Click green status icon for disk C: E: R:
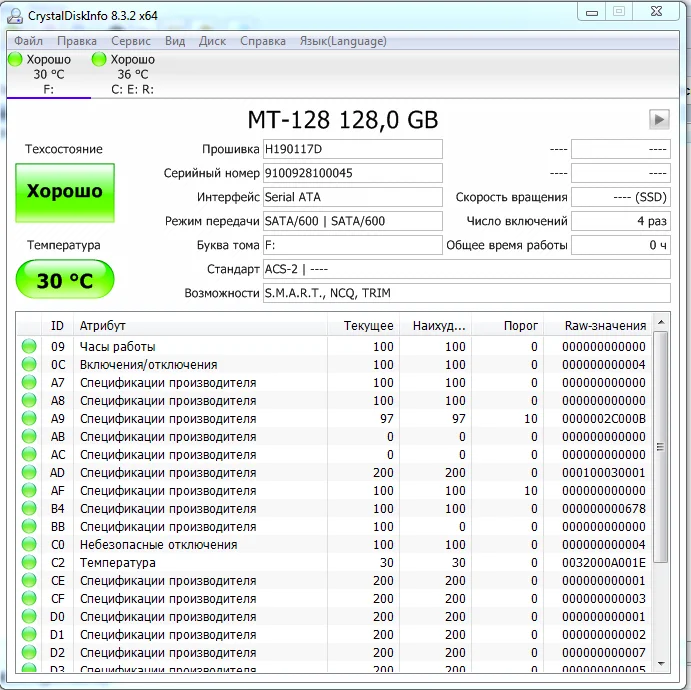 pyautogui.click(x=99, y=59)
